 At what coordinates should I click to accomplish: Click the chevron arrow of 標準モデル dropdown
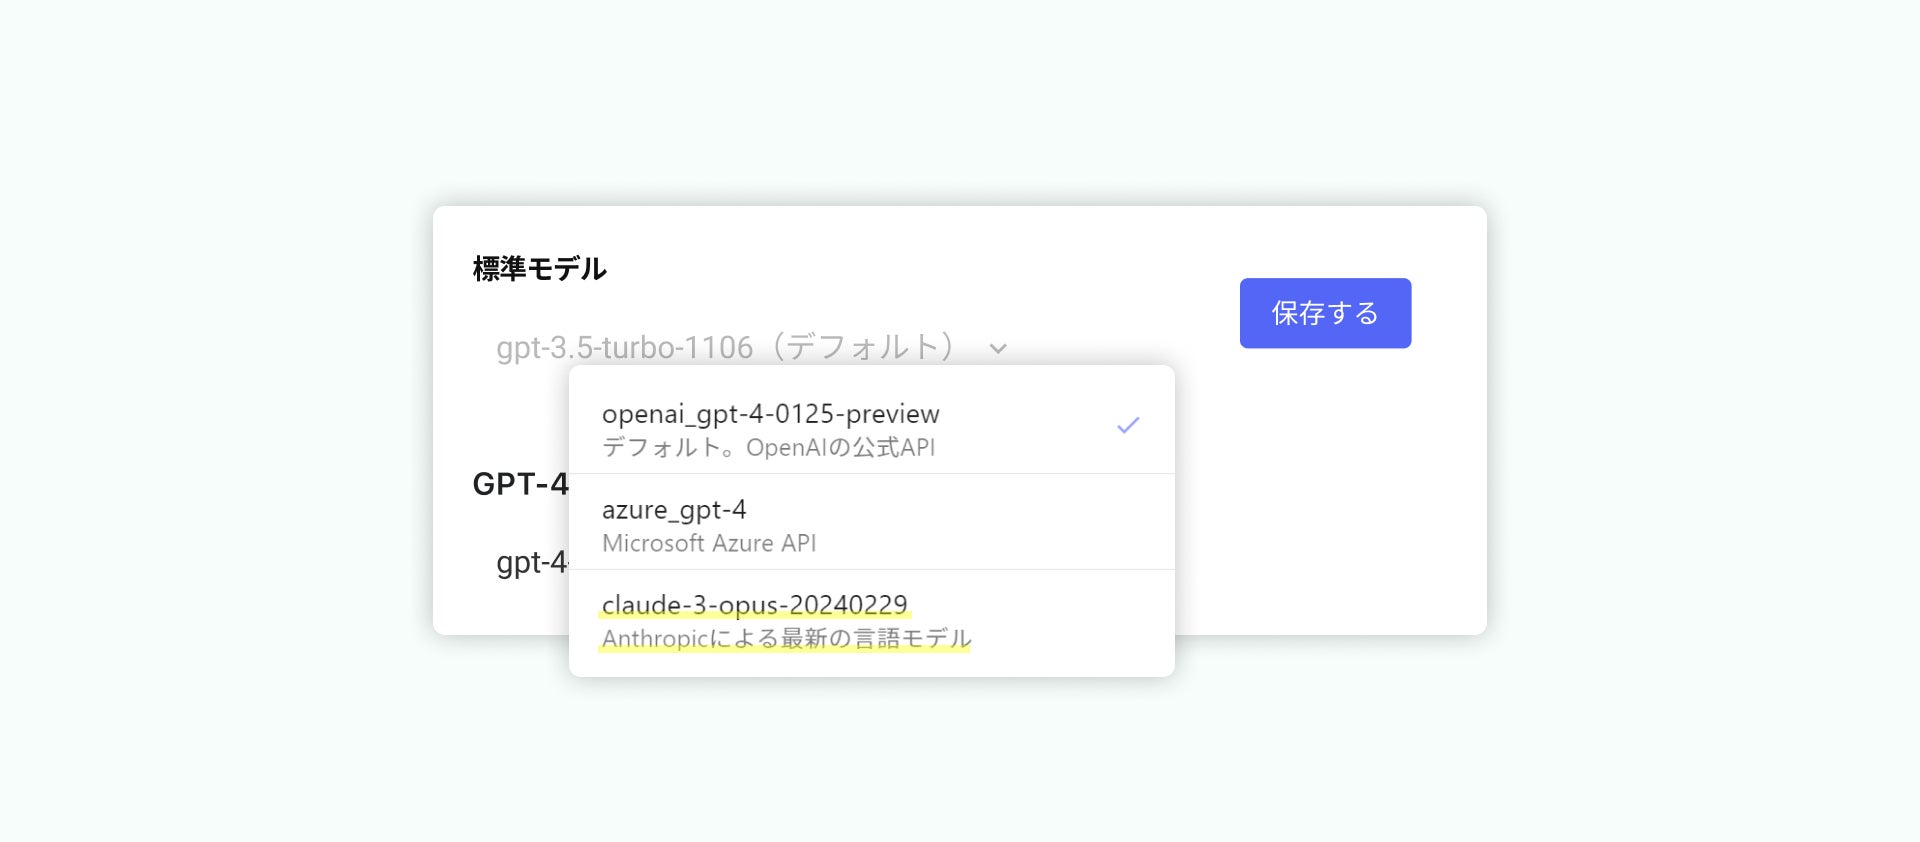click(x=997, y=348)
